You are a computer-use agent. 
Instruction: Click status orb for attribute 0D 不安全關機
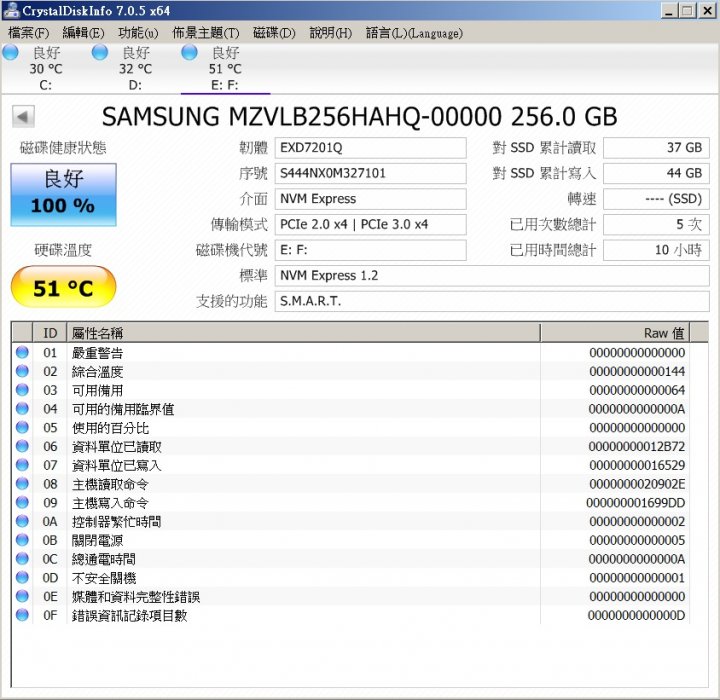(22, 577)
